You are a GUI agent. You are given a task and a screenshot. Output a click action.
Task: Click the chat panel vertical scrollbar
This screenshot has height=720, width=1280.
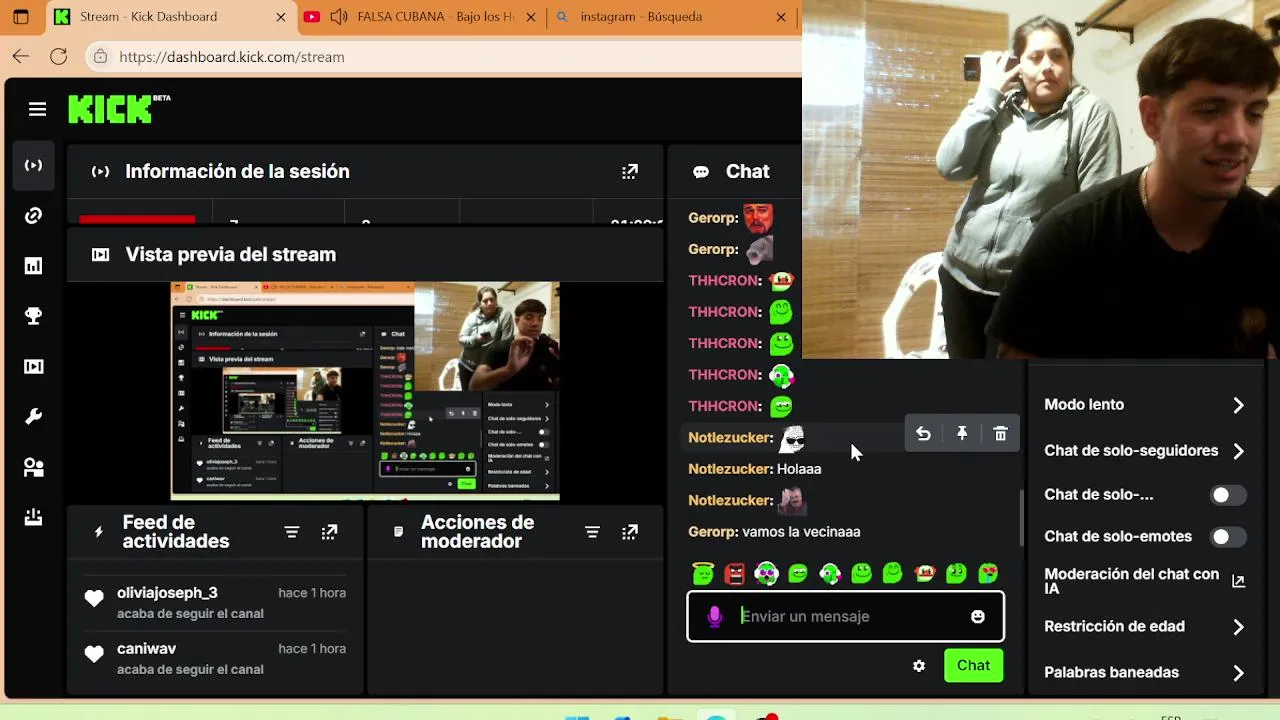tap(1021, 516)
